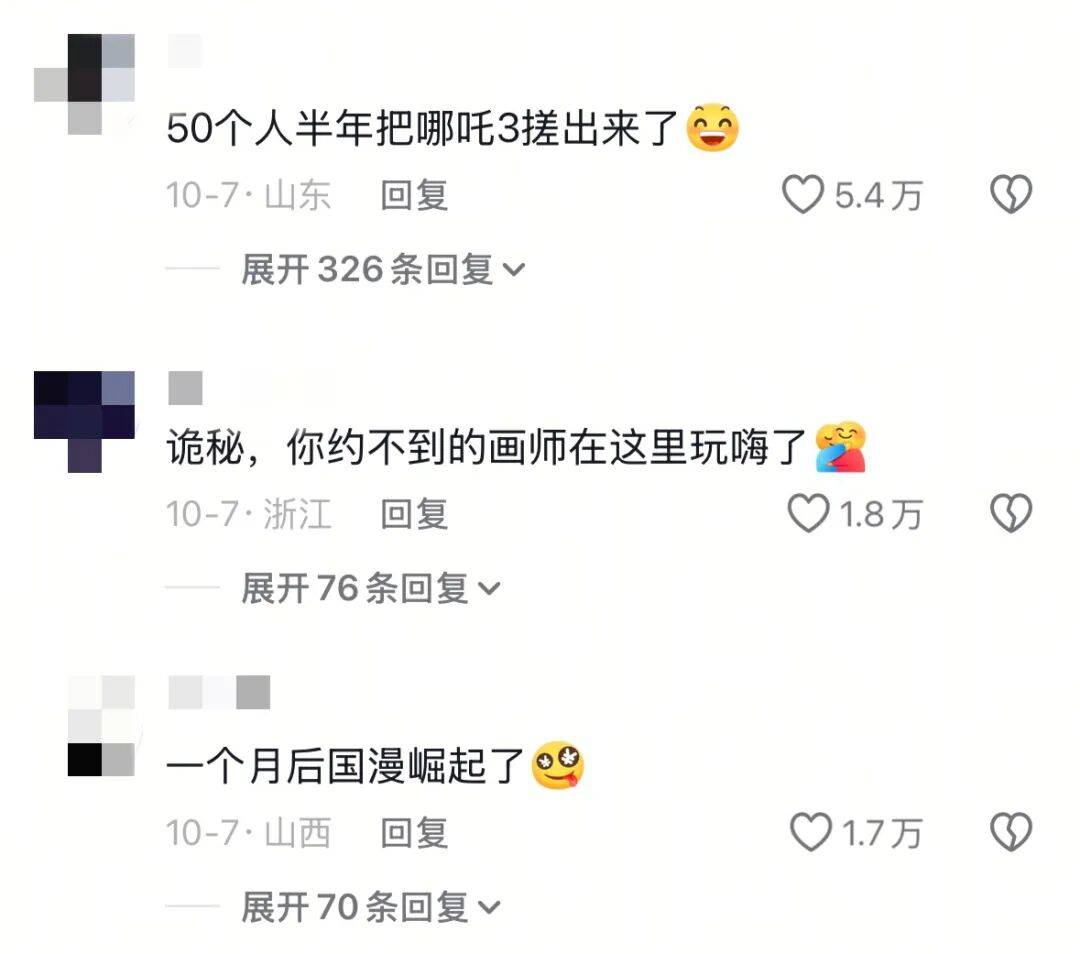Like the 哪吒3 comment with 5.4万 likes
This screenshot has height=954, width=1080.
803,194
